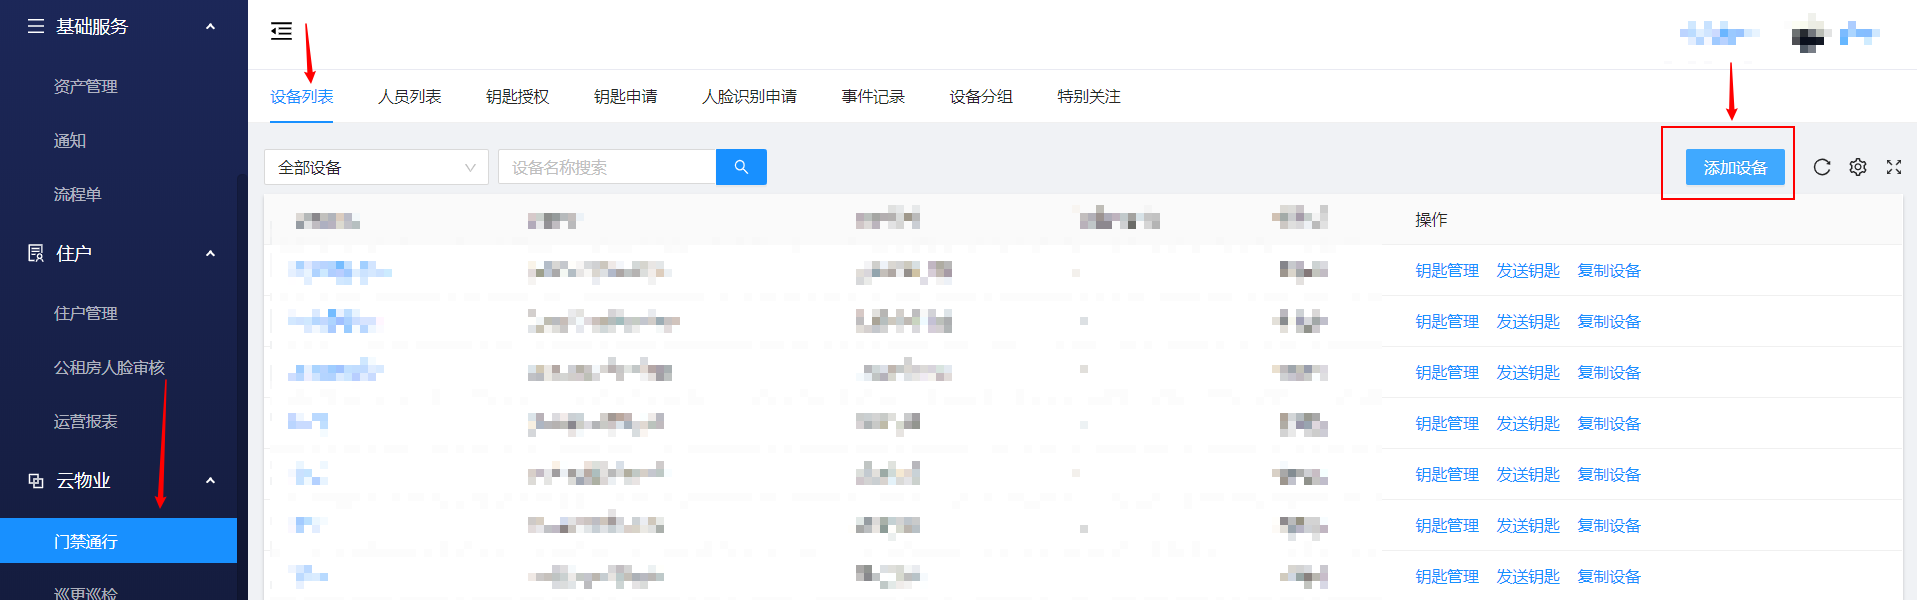Image resolution: width=1917 pixels, height=600 pixels.
Task: Click the 基础服务 menu list icon
Action: point(36,26)
